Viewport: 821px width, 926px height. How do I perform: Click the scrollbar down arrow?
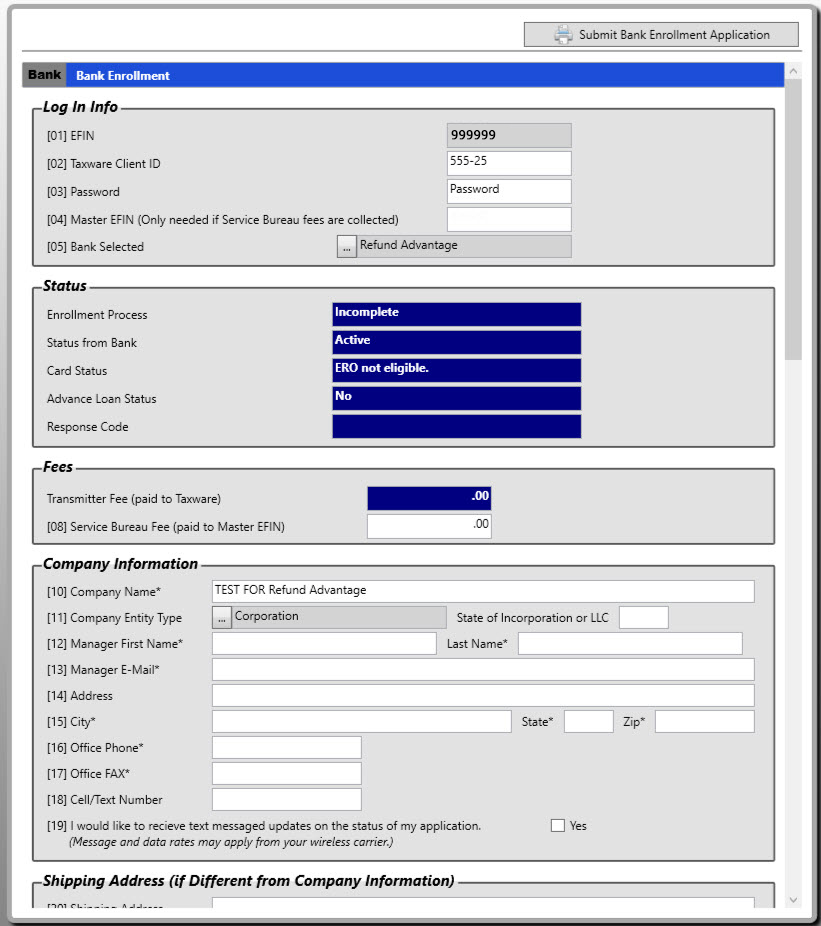(793, 900)
